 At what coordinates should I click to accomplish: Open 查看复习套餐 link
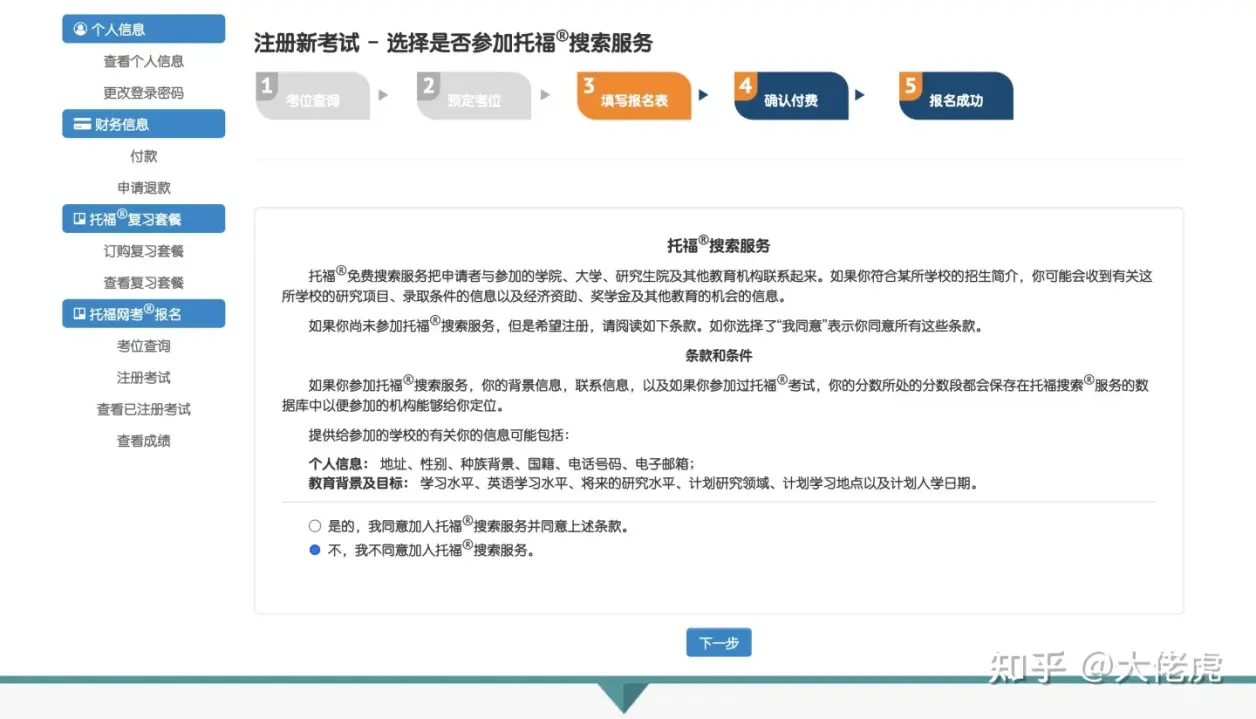[x=143, y=283]
